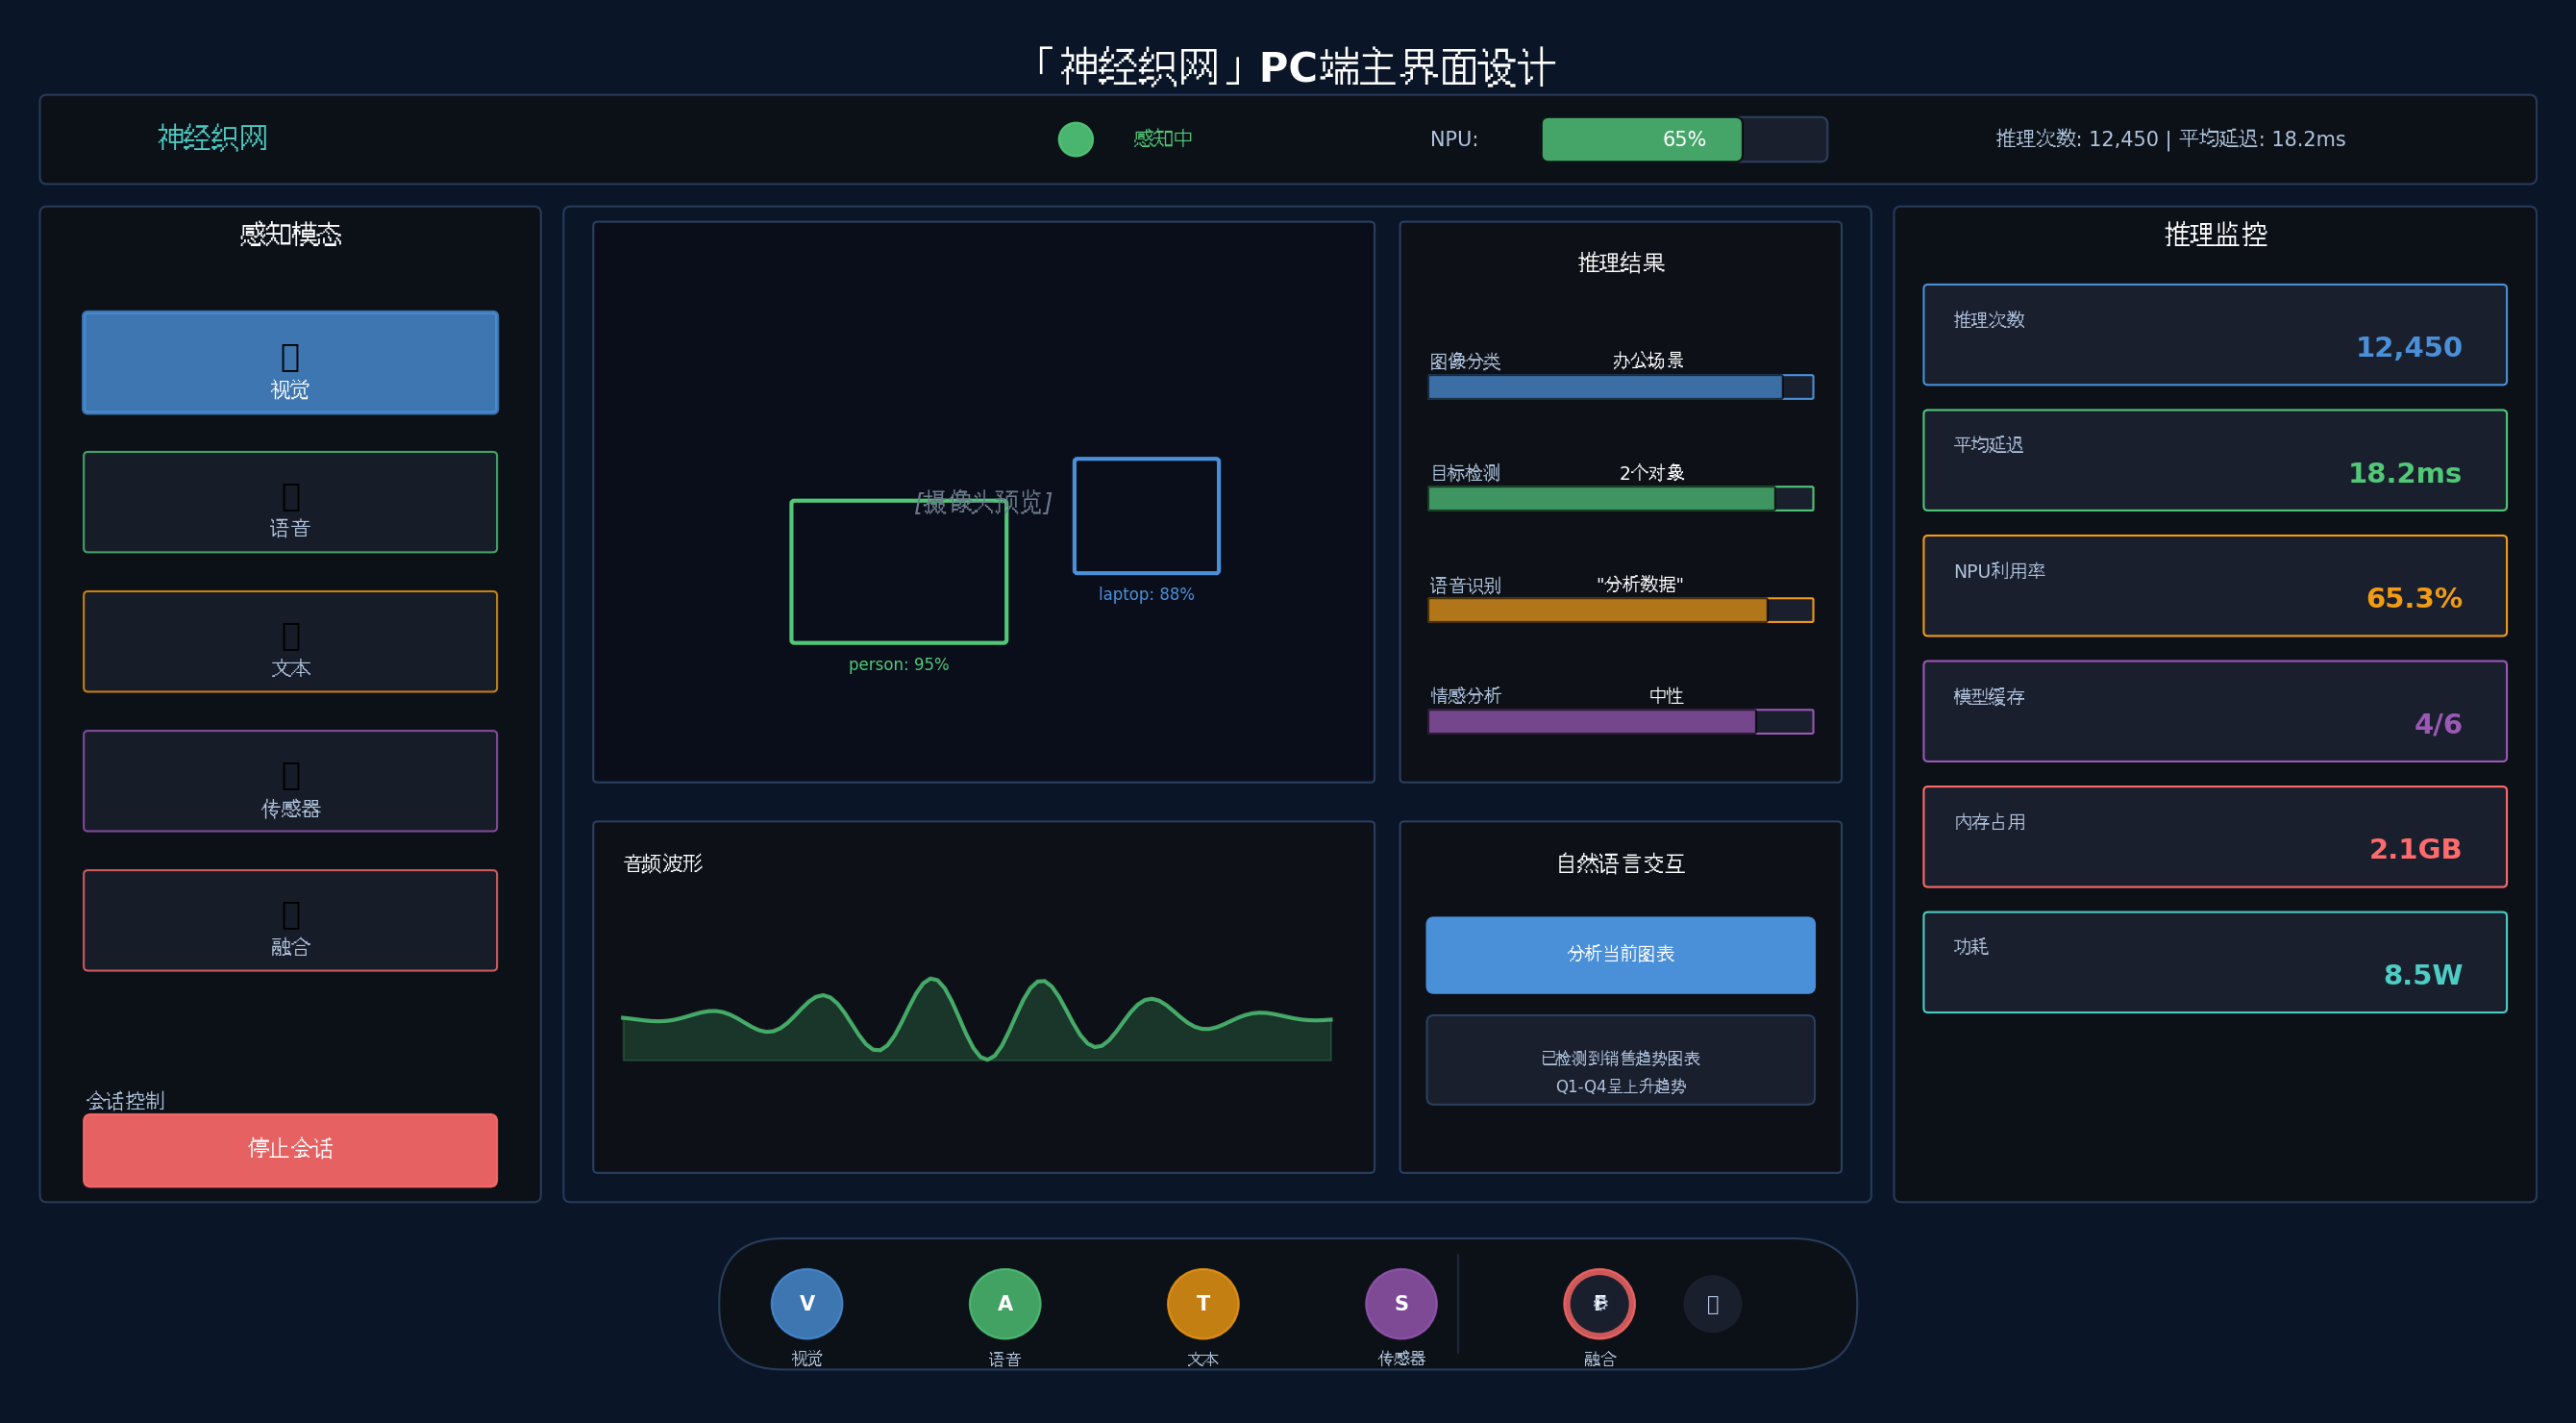Screen dimensions: 2576x1423
Task: Click the 语音识别 confidence bar
Action: [1621, 610]
